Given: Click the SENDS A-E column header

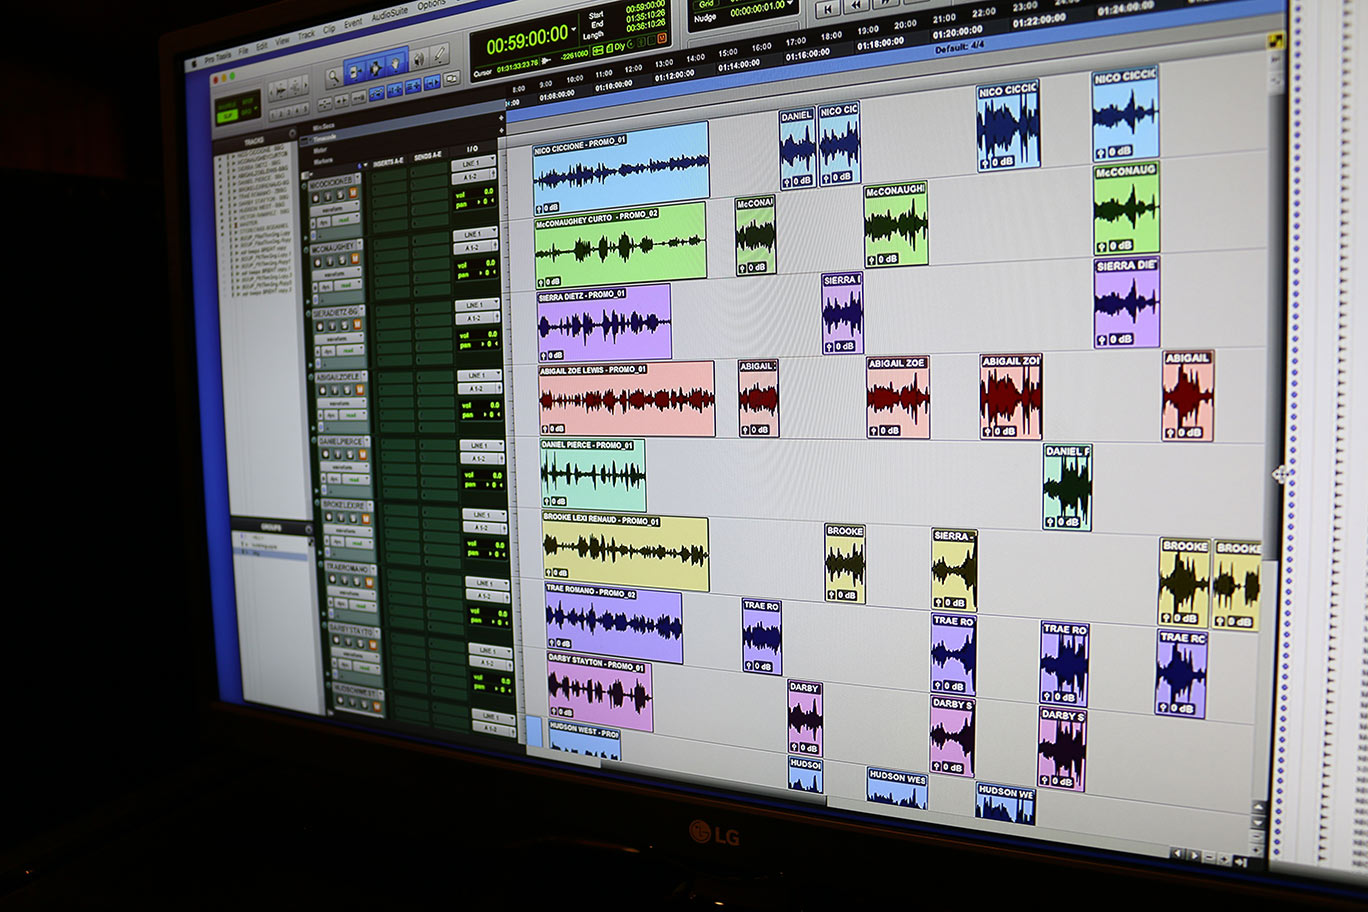Looking at the screenshot, I should point(427,155).
